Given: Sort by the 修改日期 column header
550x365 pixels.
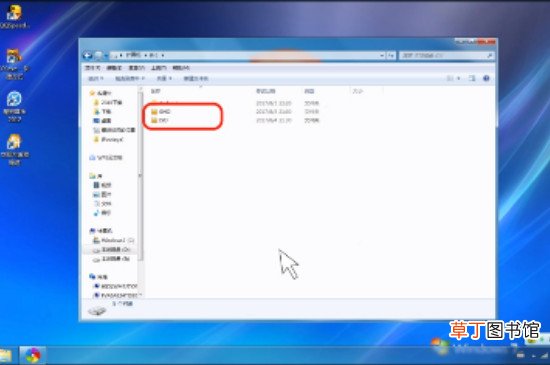Looking at the screenshot, I should tap(266, 91).
